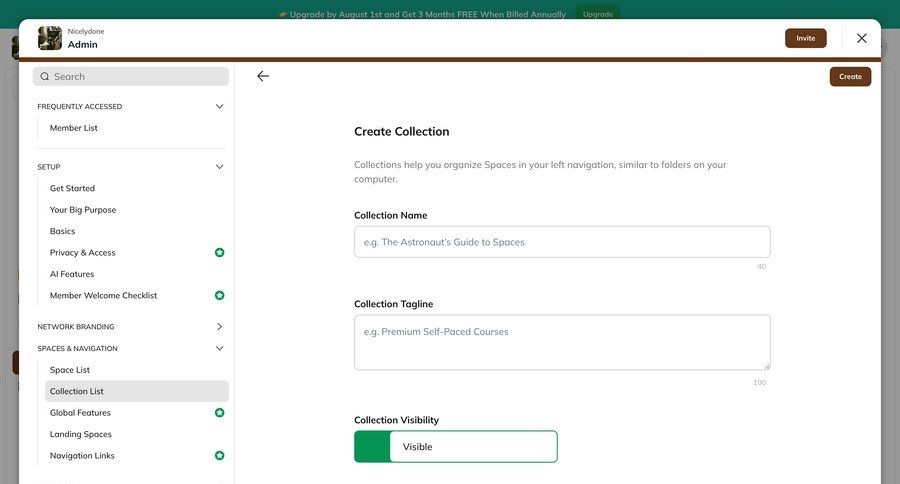Click the Nicelydone network avatar
900x484 pixels.
(x=50, y=38)
